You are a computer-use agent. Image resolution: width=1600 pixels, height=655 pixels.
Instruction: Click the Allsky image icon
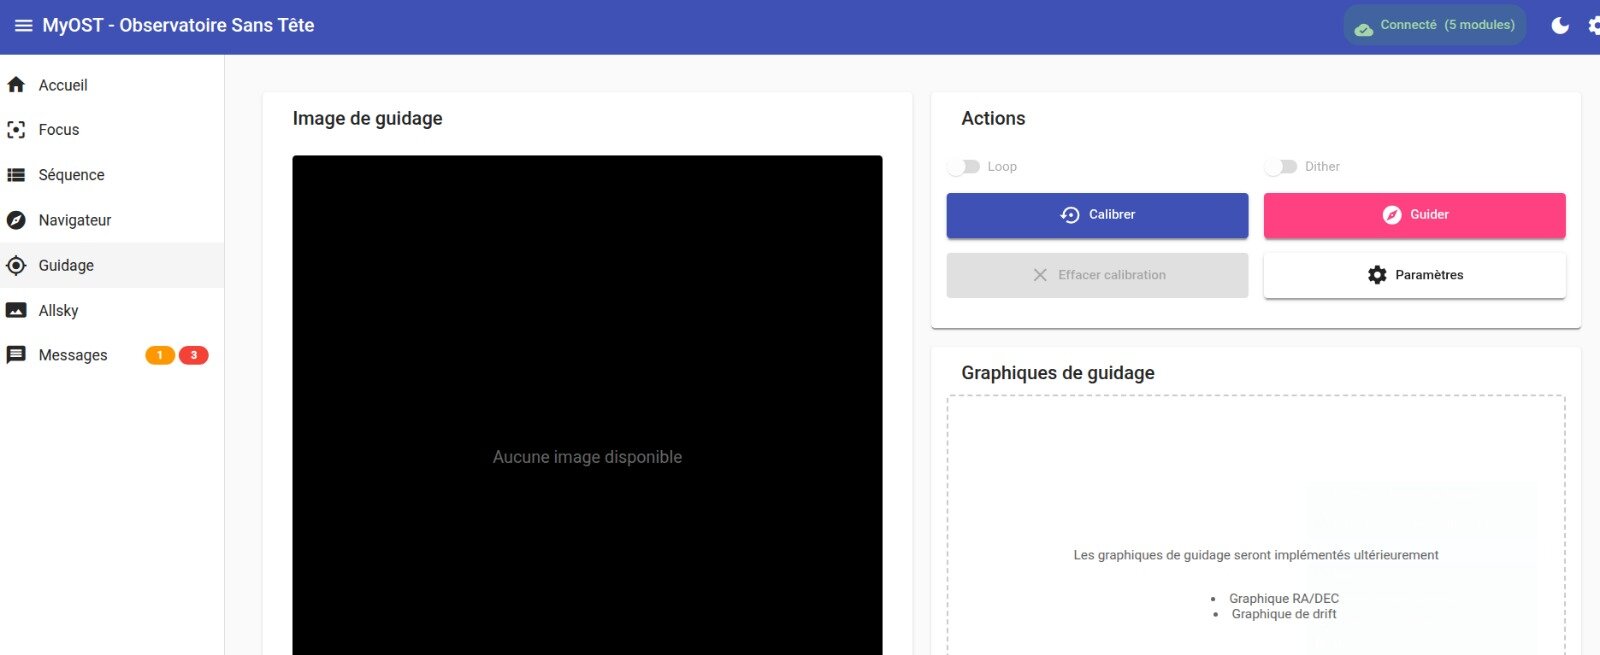16,310
